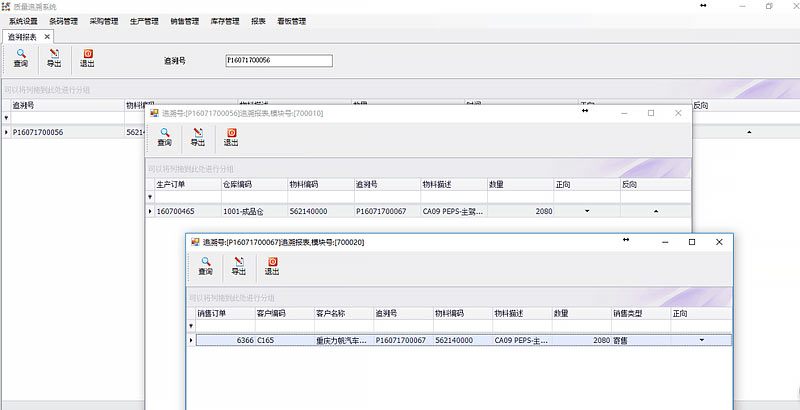Click 退出 icon in main 追溯报表 toolbar
The image size is (800, 410).
pyautogui.click(x=87, y=57)
